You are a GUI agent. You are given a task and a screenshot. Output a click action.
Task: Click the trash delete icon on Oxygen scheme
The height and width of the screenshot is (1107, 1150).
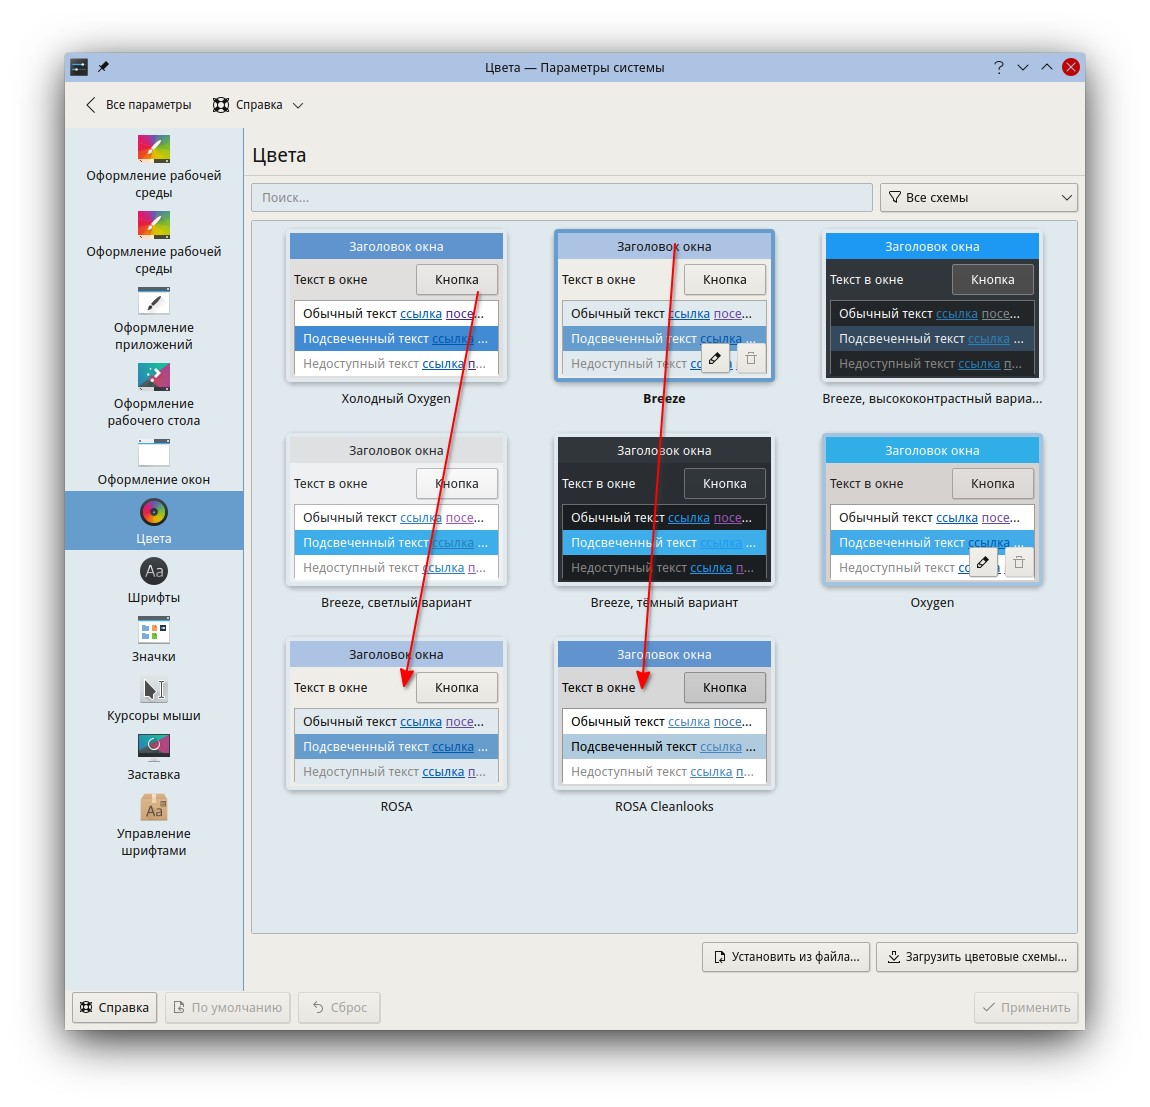pyautogui.click(x=1019, y=562)
